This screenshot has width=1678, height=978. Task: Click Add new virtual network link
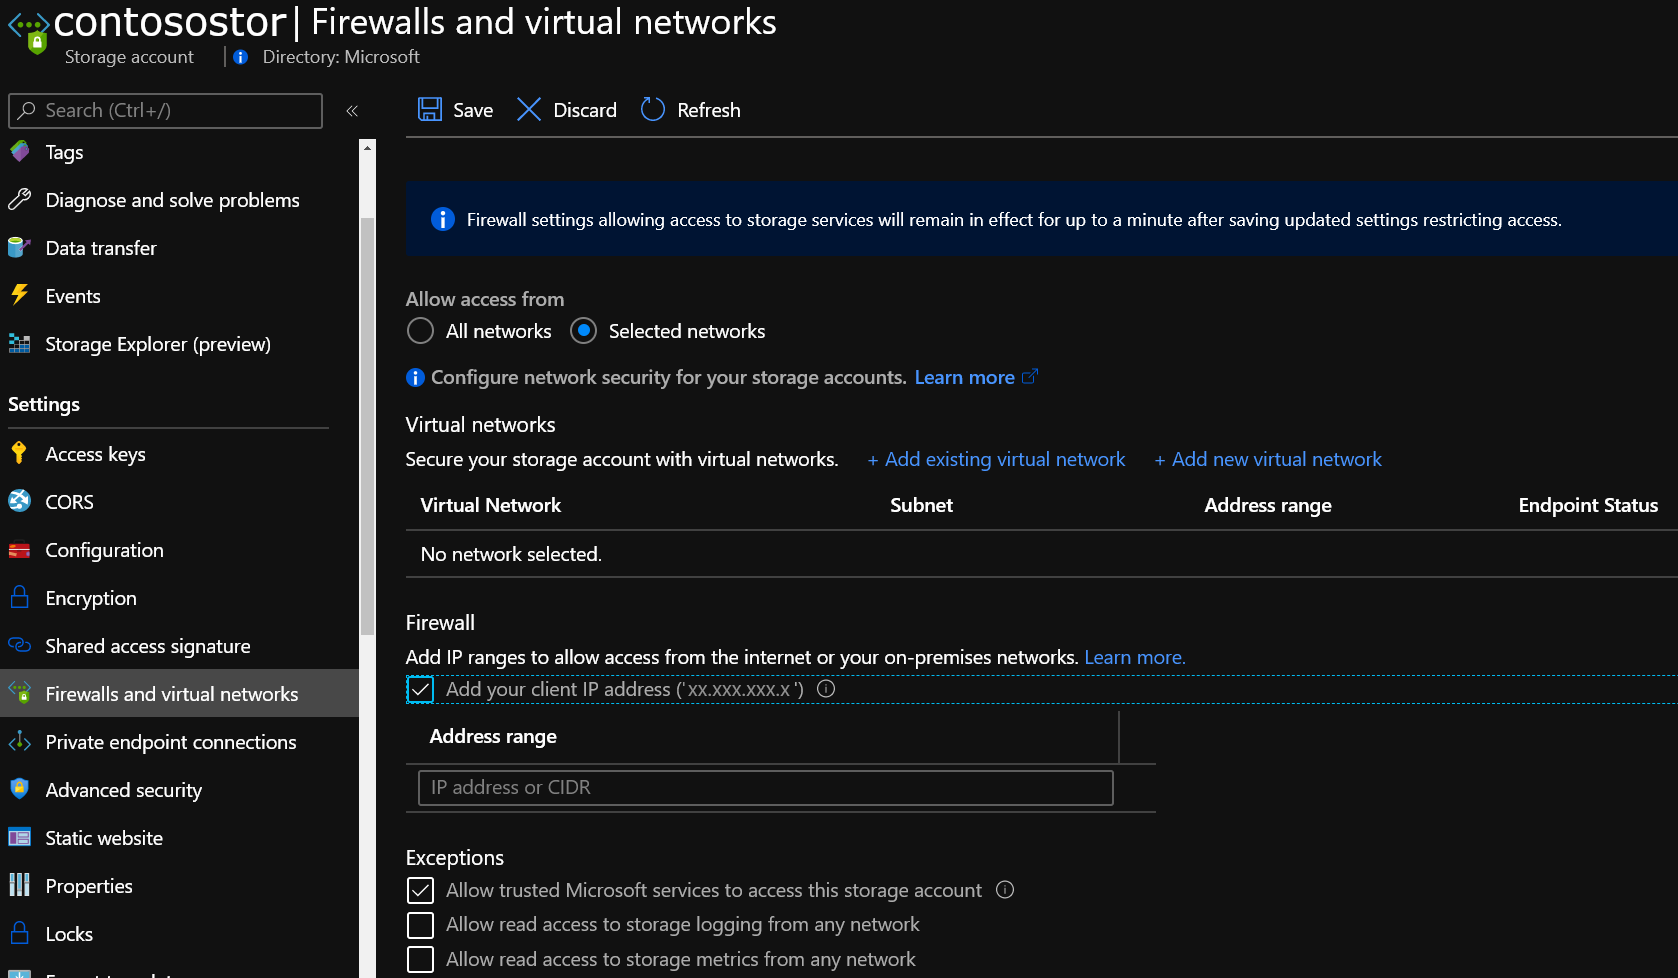click(x=1268, y=459)
